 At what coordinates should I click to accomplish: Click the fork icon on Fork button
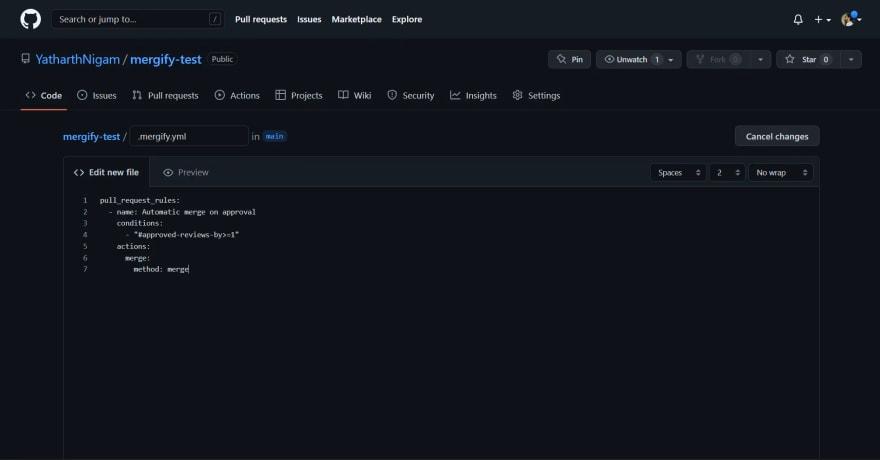700,59
